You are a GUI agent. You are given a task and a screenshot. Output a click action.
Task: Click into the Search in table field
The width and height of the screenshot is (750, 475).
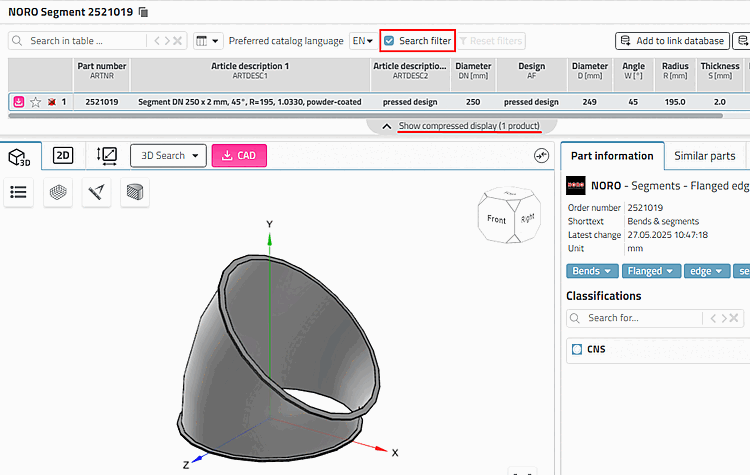click(x=86, y=41)
